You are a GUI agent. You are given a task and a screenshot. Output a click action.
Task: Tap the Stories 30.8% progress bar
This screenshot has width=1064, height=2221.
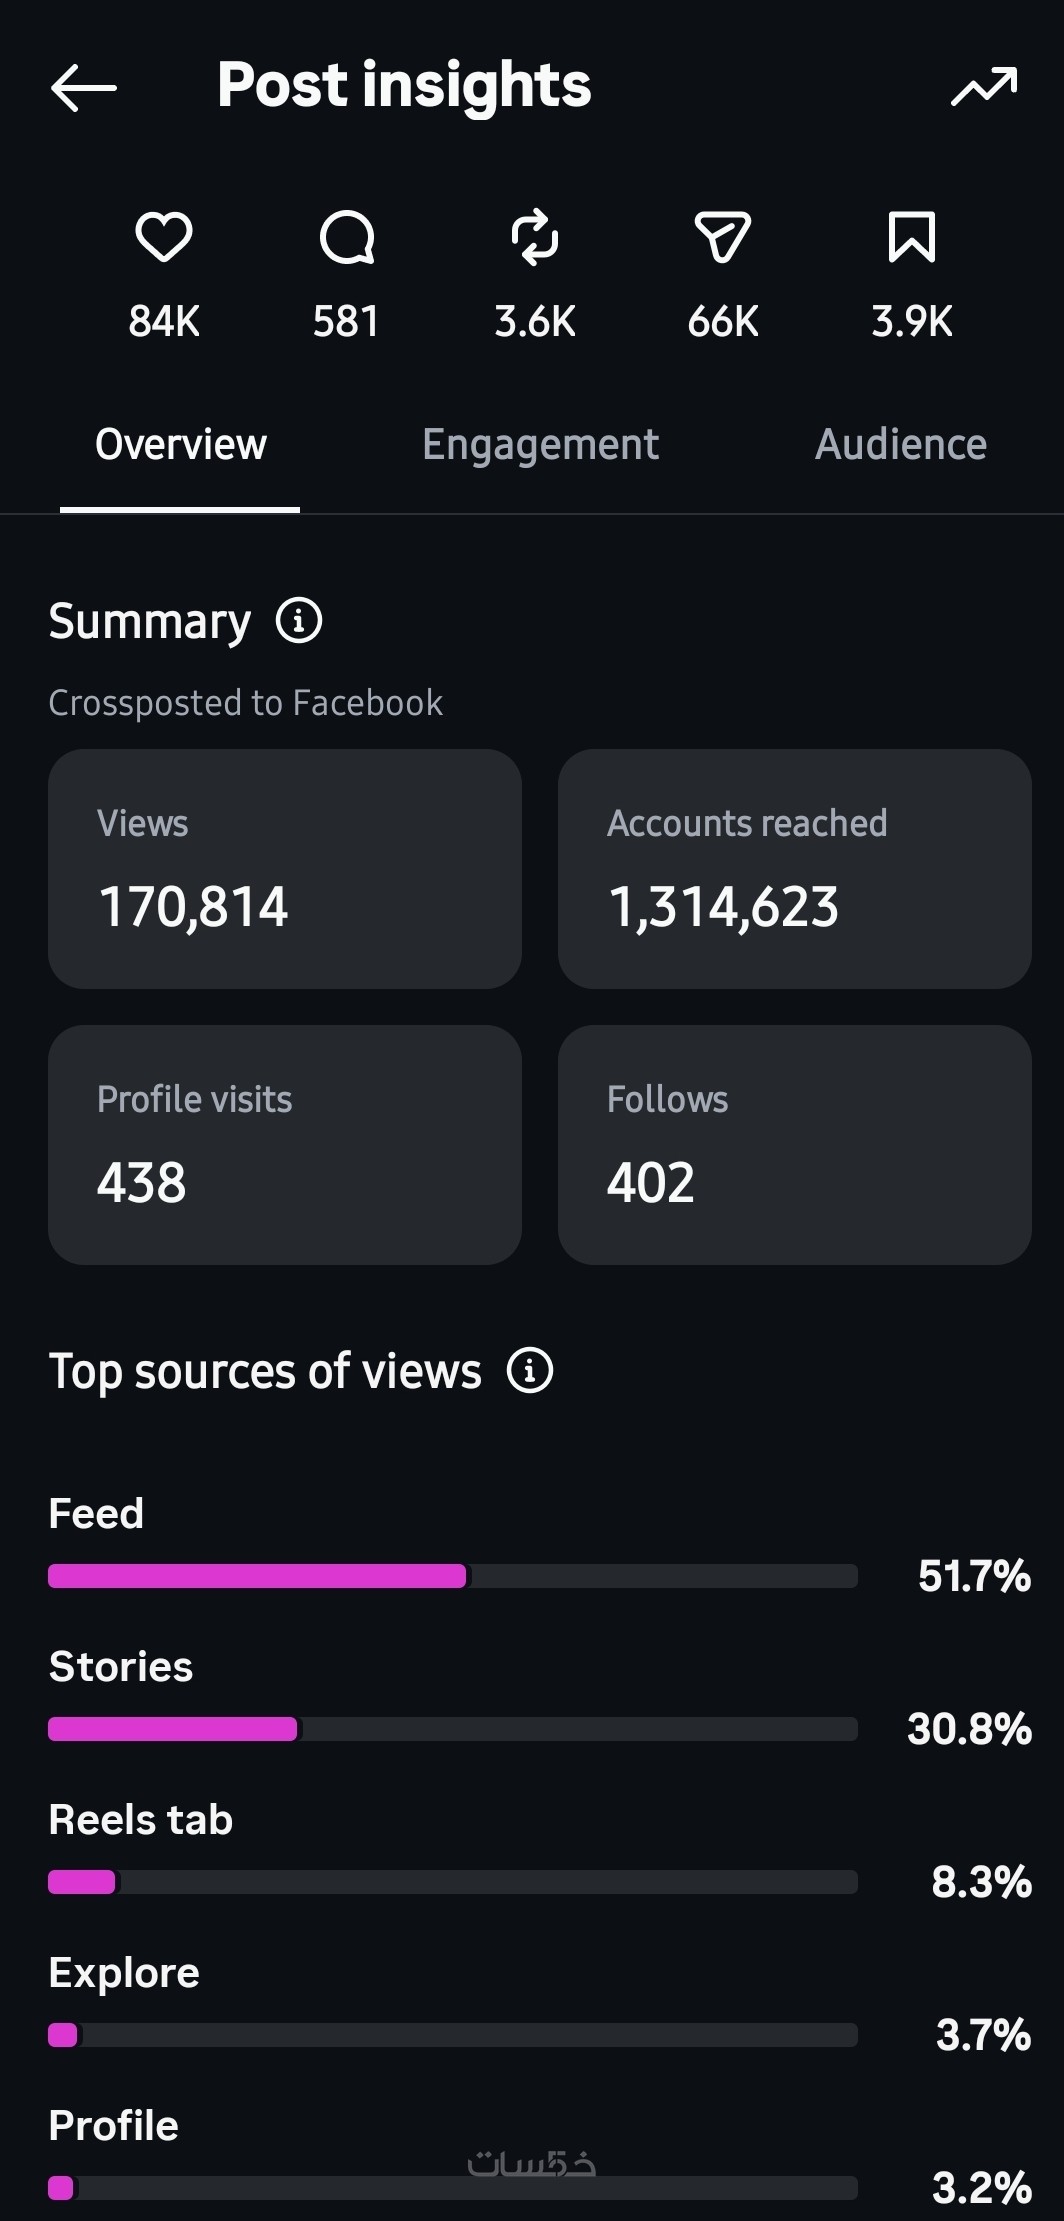[x=453, y=1729]
